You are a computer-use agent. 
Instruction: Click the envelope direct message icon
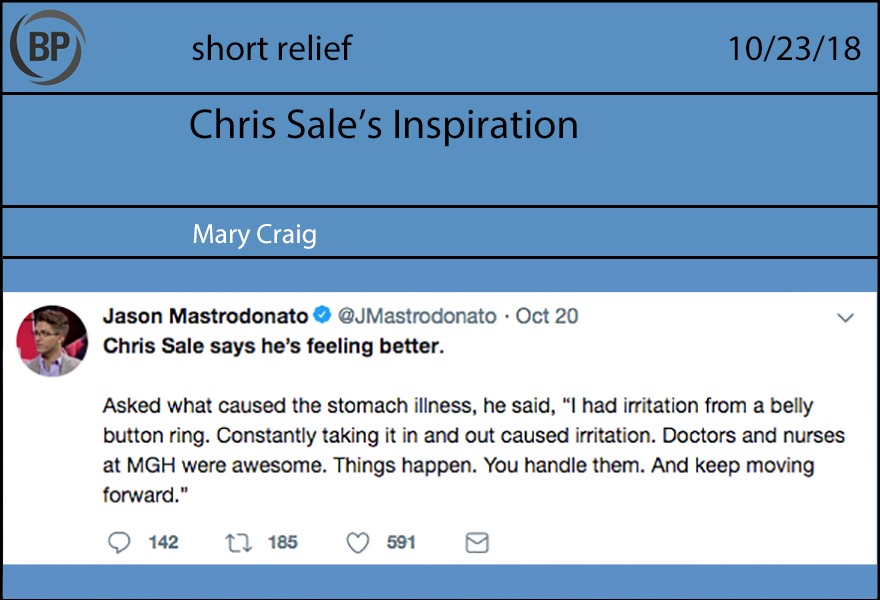(x=477, y=542)
